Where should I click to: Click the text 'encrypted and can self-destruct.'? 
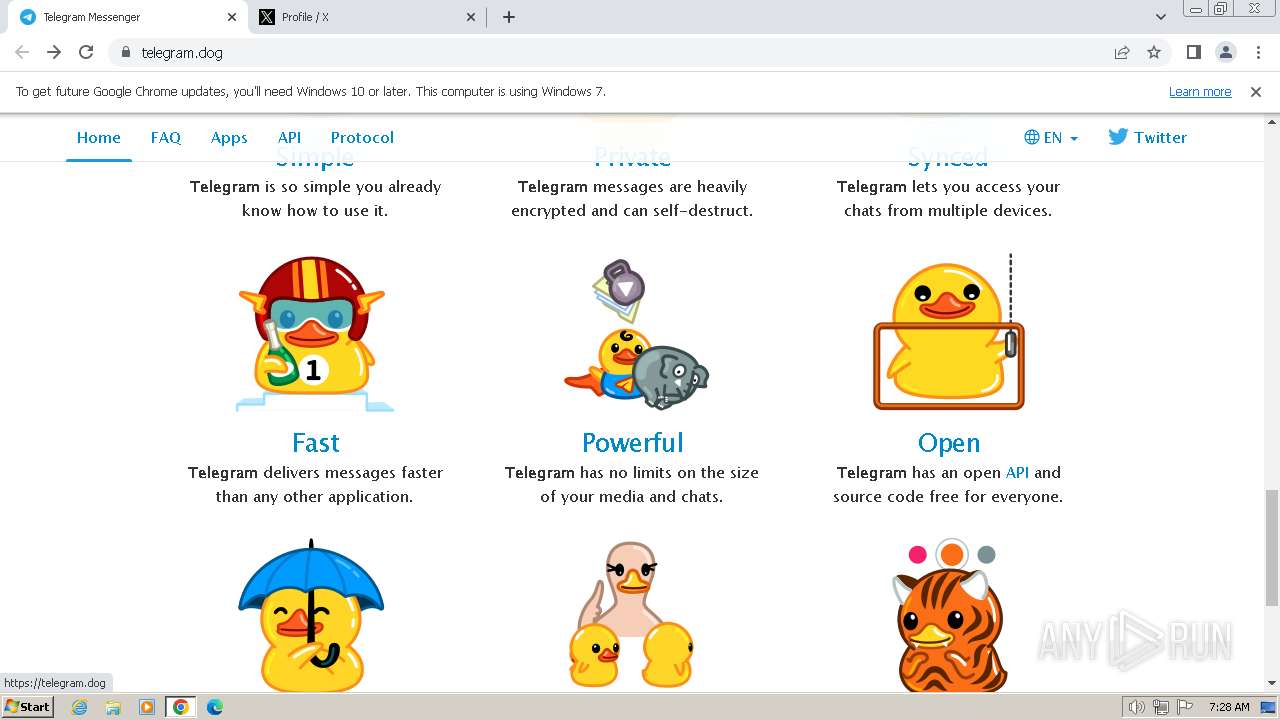[632, 211]
